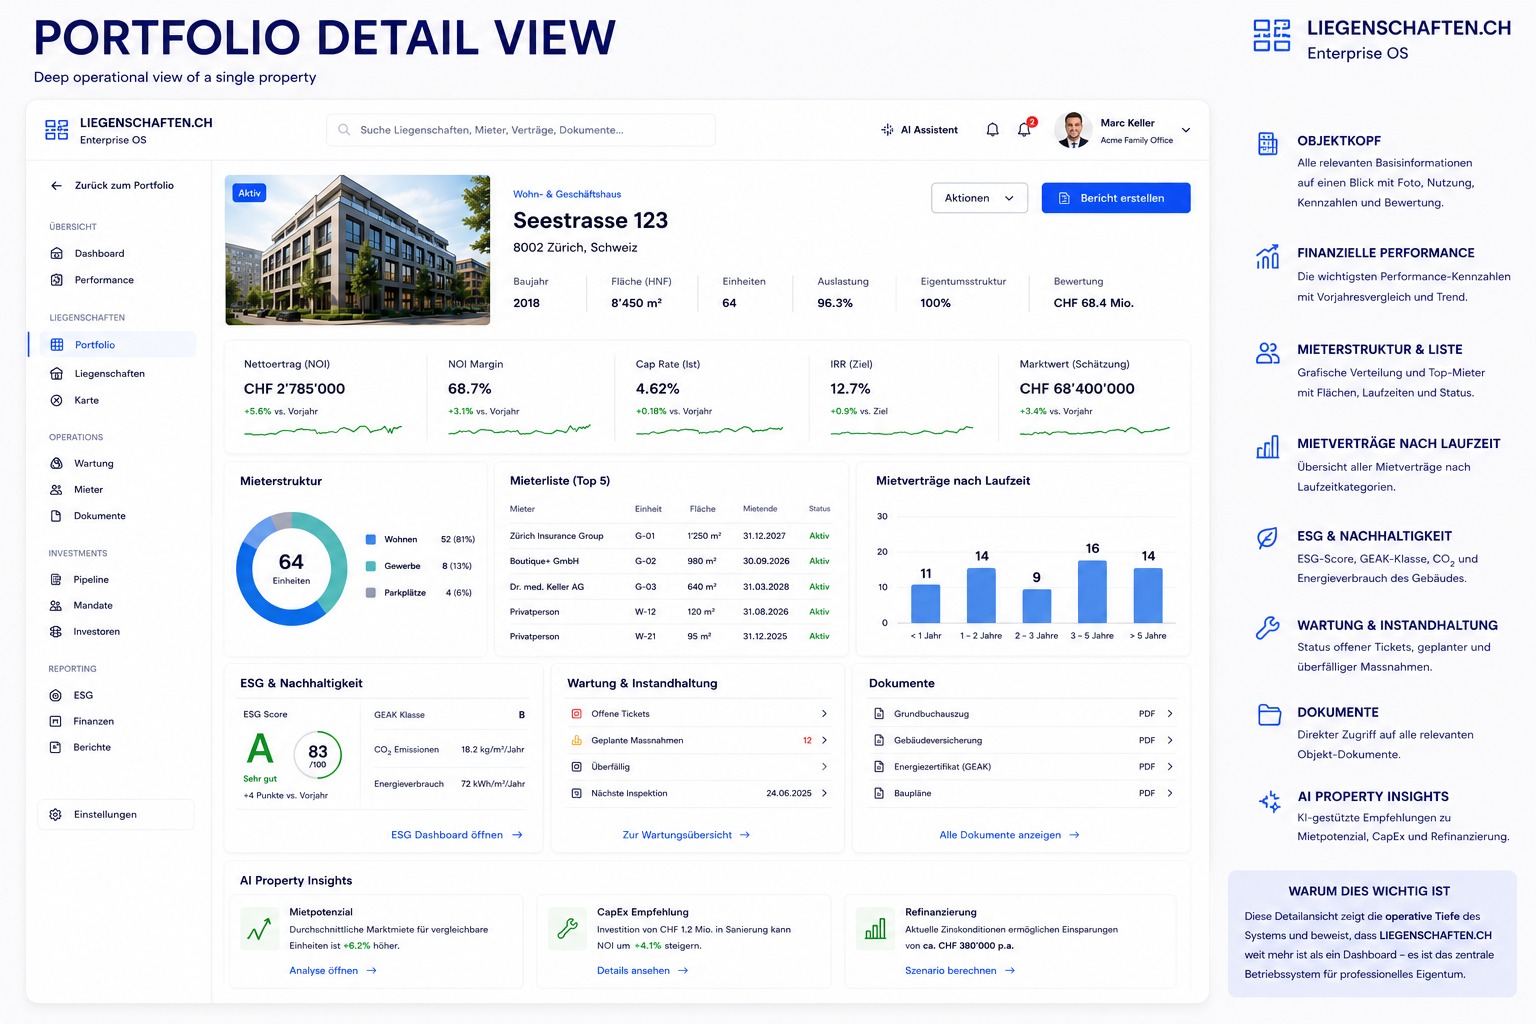Screen dimensions: 1536x1024
Task: Click the 3 – 5 Jahre bar in chart
Action: click(1092, 592)
